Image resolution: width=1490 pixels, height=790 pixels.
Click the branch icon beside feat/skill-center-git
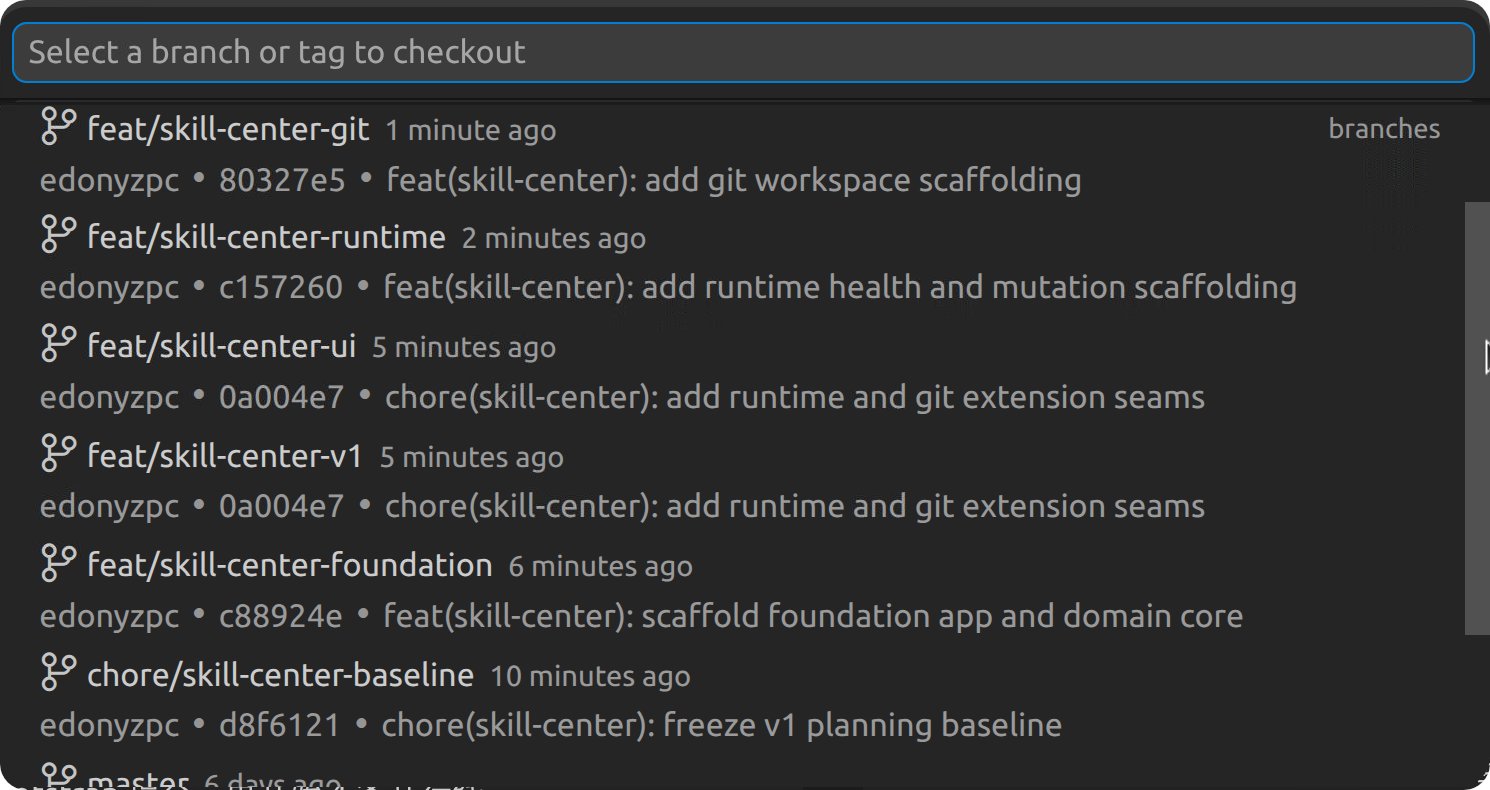click(x=58, y=127)
